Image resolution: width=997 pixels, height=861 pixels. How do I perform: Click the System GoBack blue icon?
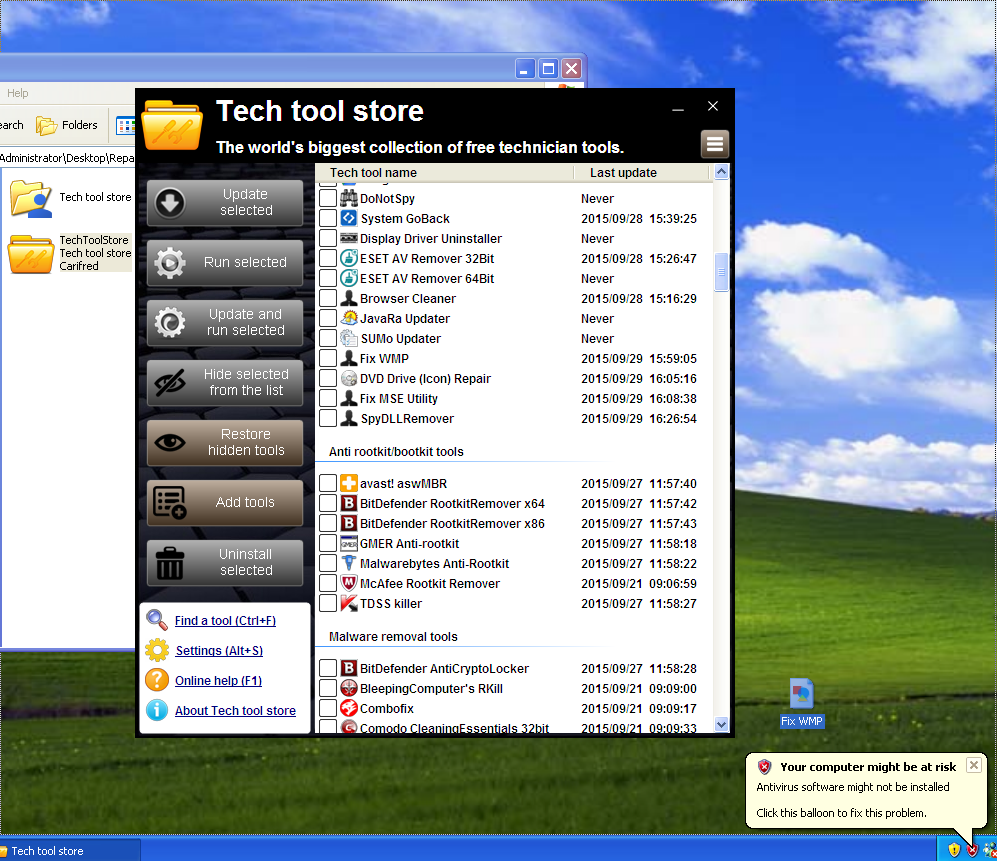[348, 218]
